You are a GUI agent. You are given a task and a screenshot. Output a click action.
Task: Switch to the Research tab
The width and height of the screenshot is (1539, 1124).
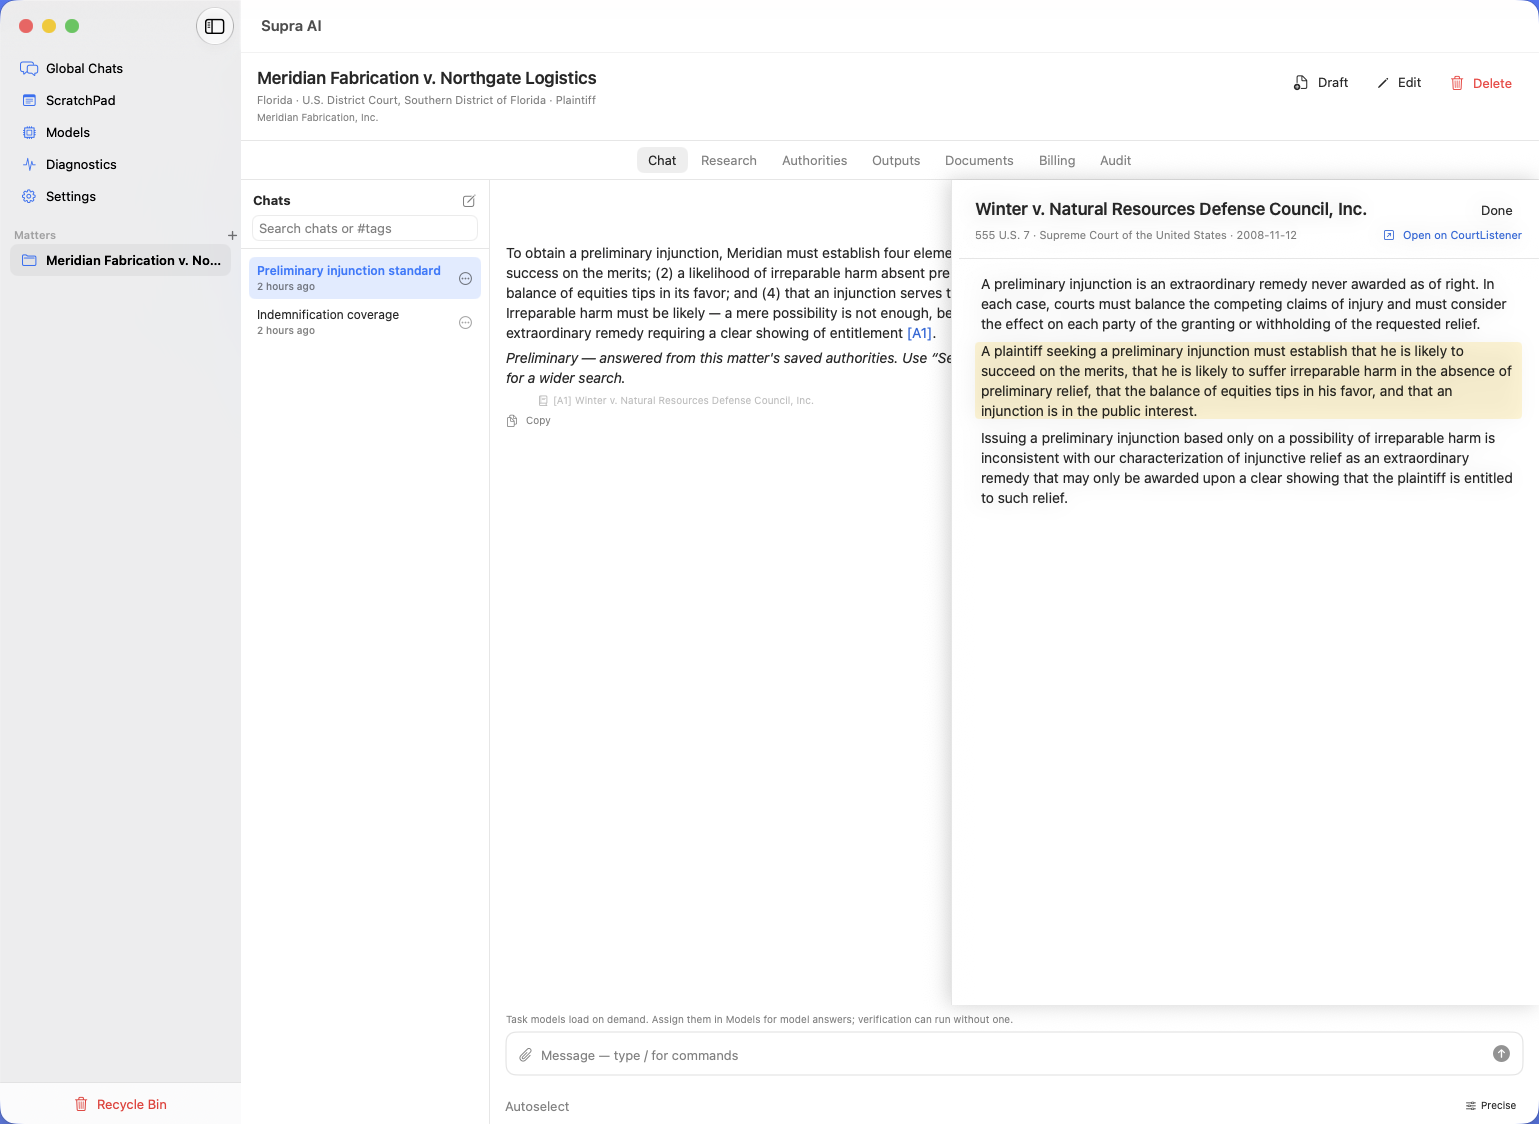[729, 160]
